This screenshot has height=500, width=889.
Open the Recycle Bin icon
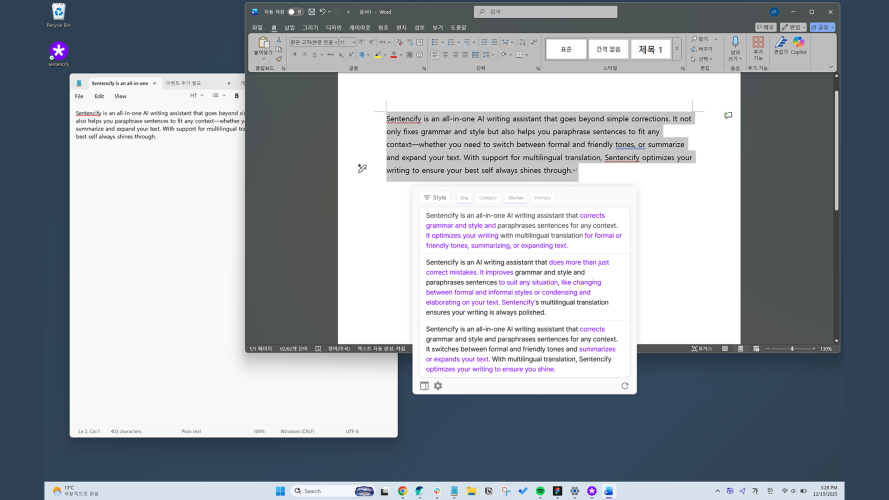[x=58, y=15]
